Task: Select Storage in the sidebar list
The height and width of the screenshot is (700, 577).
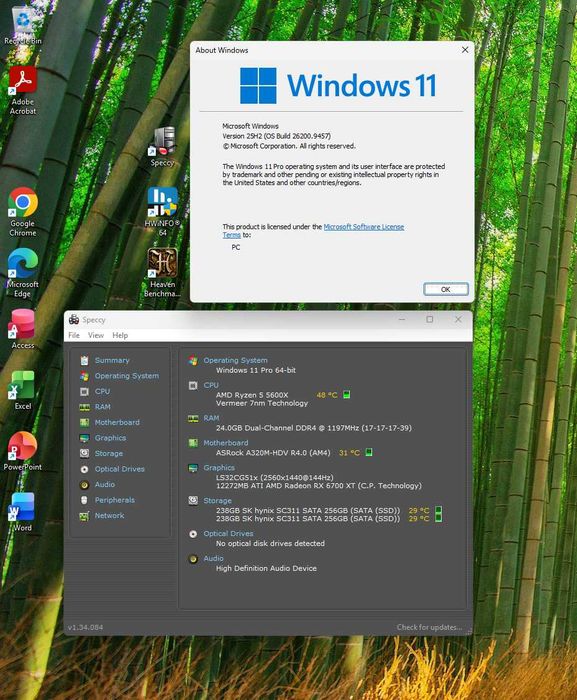Action: click(x=109, y=454)
